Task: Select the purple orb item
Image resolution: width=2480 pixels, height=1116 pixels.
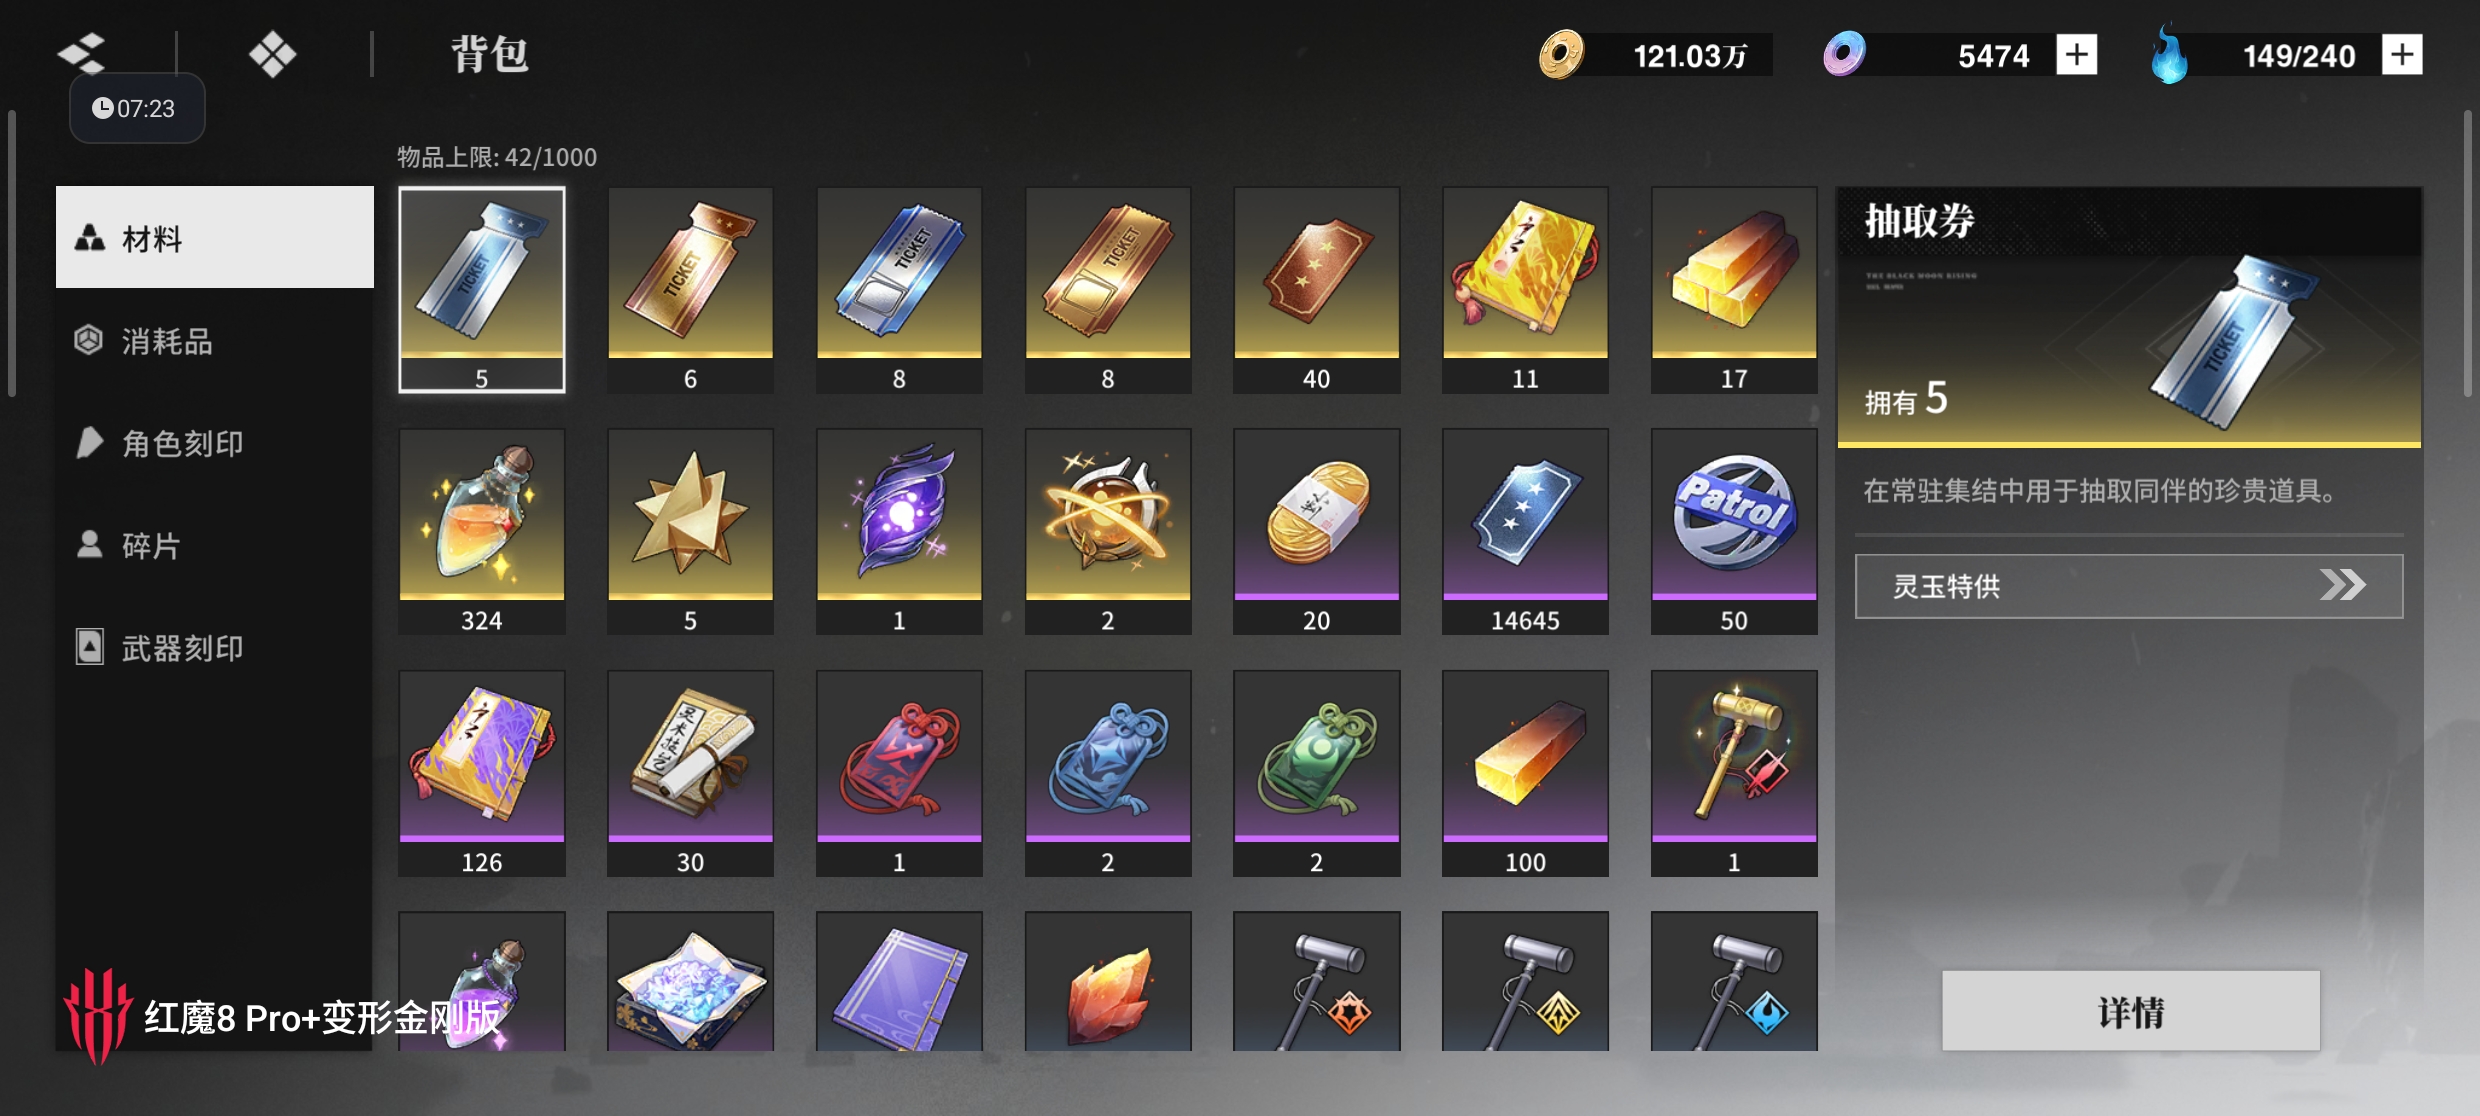Action: point(899,532)
